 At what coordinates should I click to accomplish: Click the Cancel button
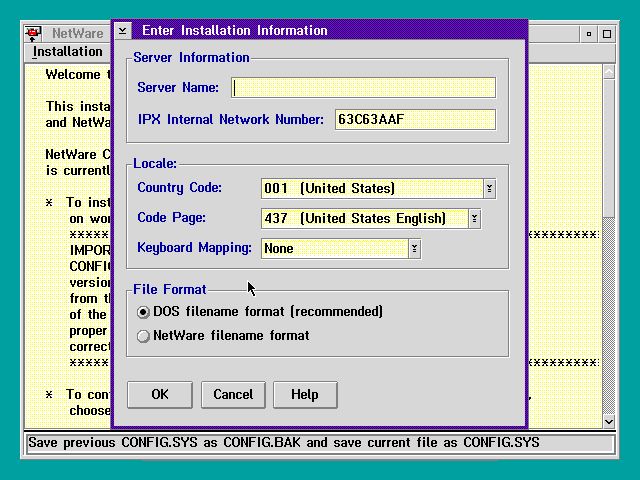point(233,395)
